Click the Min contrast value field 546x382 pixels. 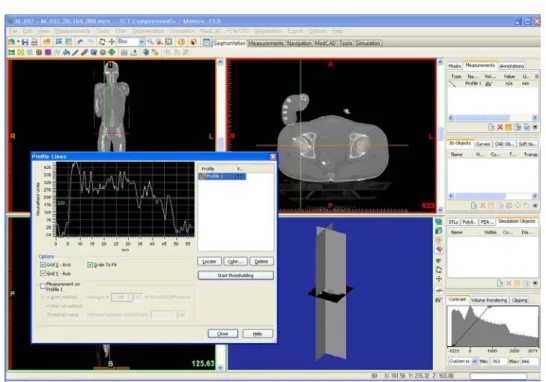pyautogui.click(x=498, y=361)
